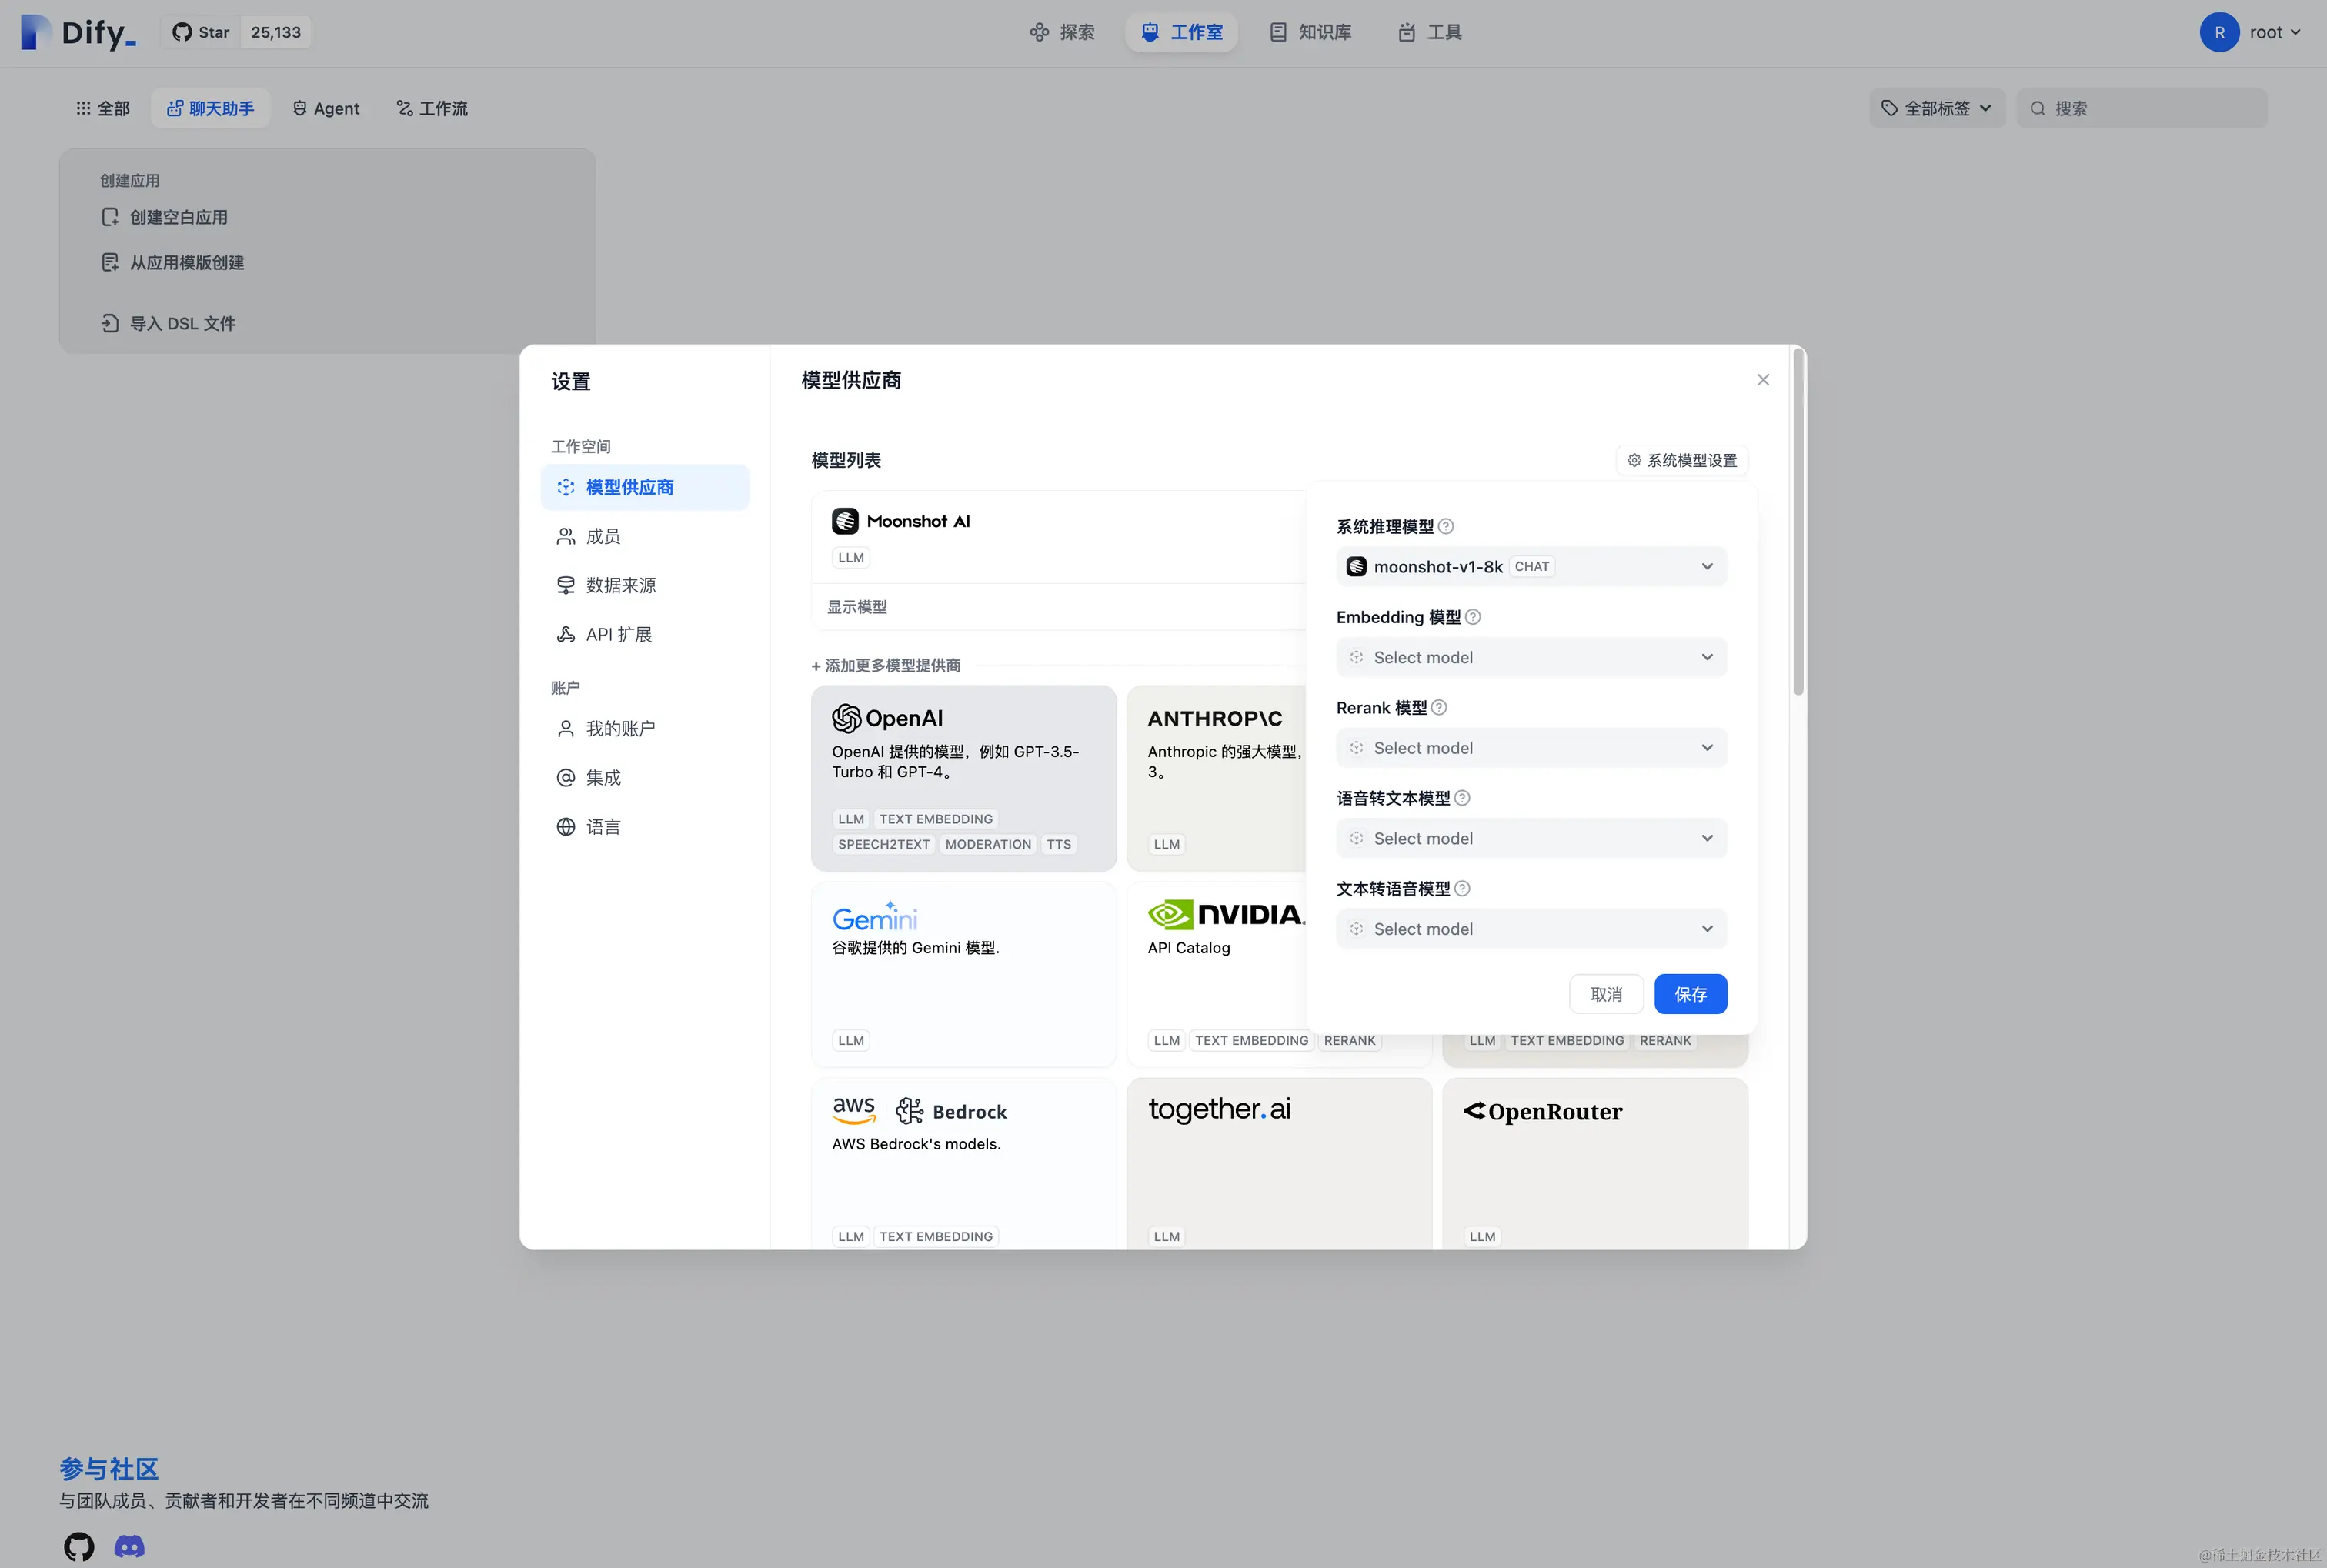Open the GitHub community icon
This screenshot has width=2327, height=1568.
click(x=79, y=1546)
